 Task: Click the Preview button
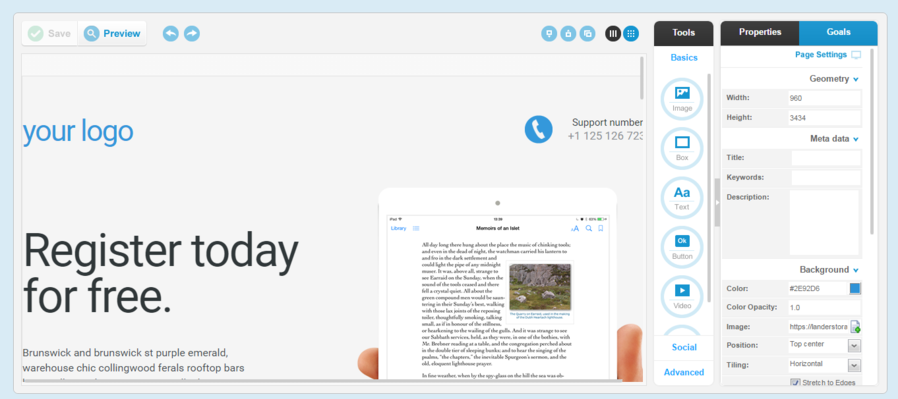tap(112, 33)
